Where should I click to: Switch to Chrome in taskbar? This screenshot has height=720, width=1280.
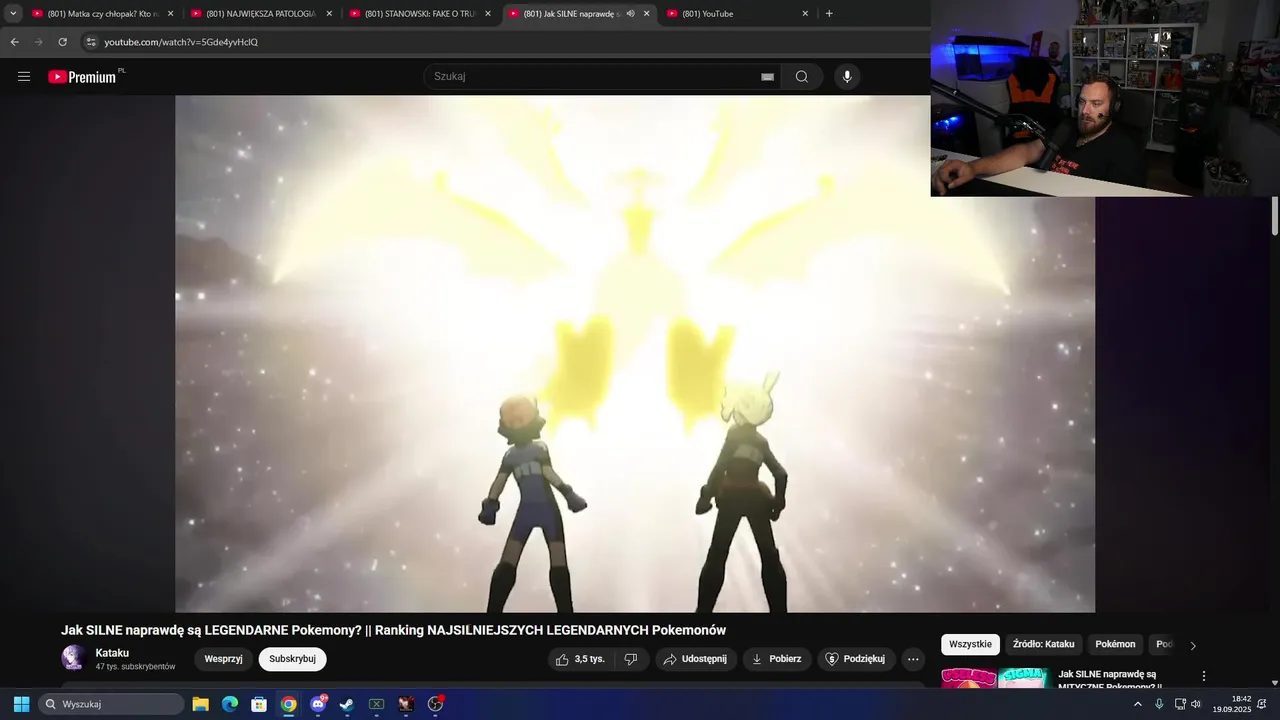pos(288,704)
